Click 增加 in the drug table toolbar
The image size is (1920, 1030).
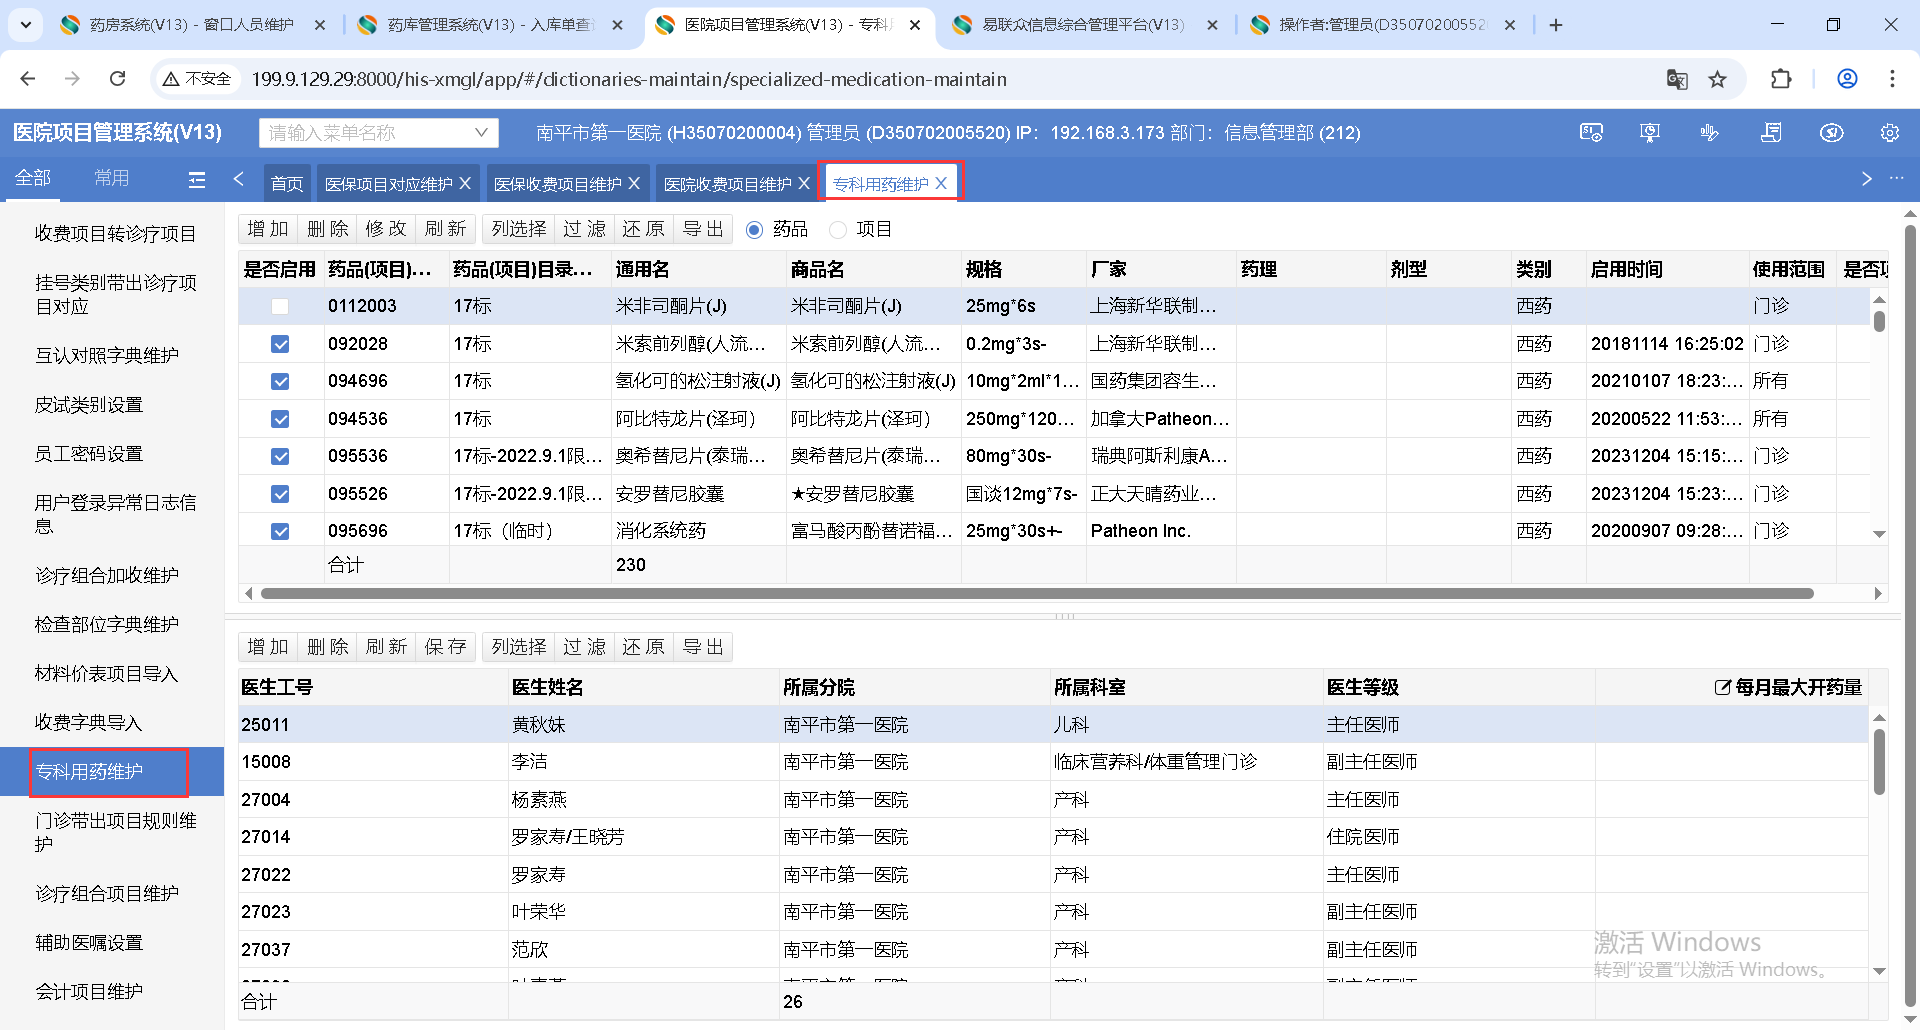pos(268,229)
